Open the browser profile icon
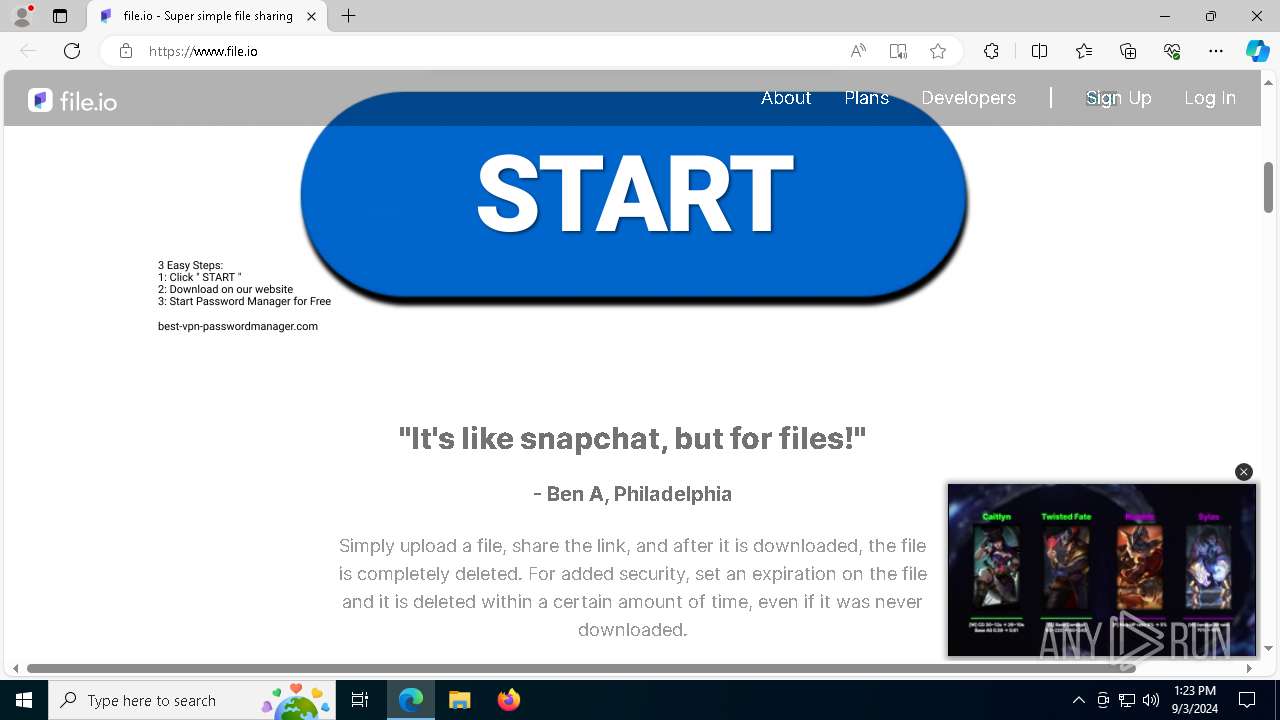This screenshot has width=1280, height=720. 22,16
